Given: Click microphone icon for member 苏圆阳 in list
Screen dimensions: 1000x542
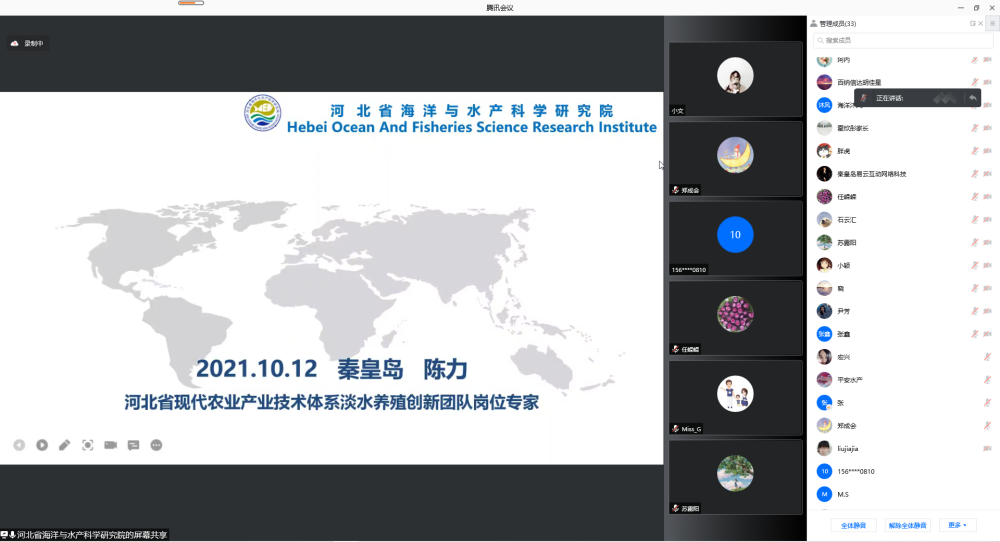Looking at the screenshot, I should pyautogui.click(x=974, y=242).
